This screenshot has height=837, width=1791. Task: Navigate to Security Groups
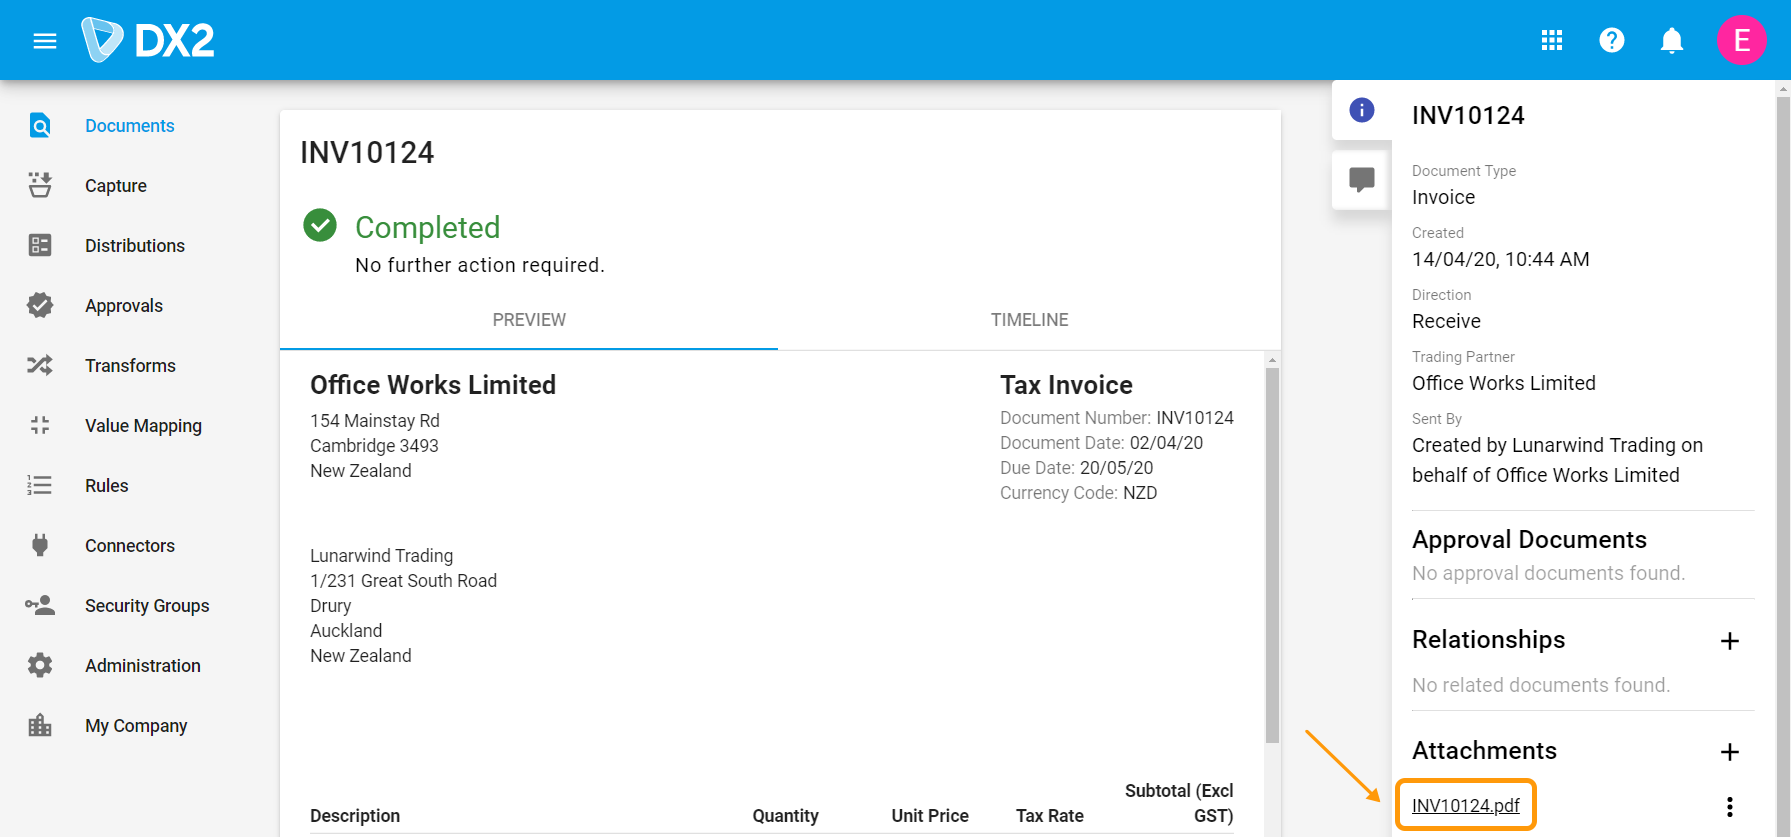(147, 606)
